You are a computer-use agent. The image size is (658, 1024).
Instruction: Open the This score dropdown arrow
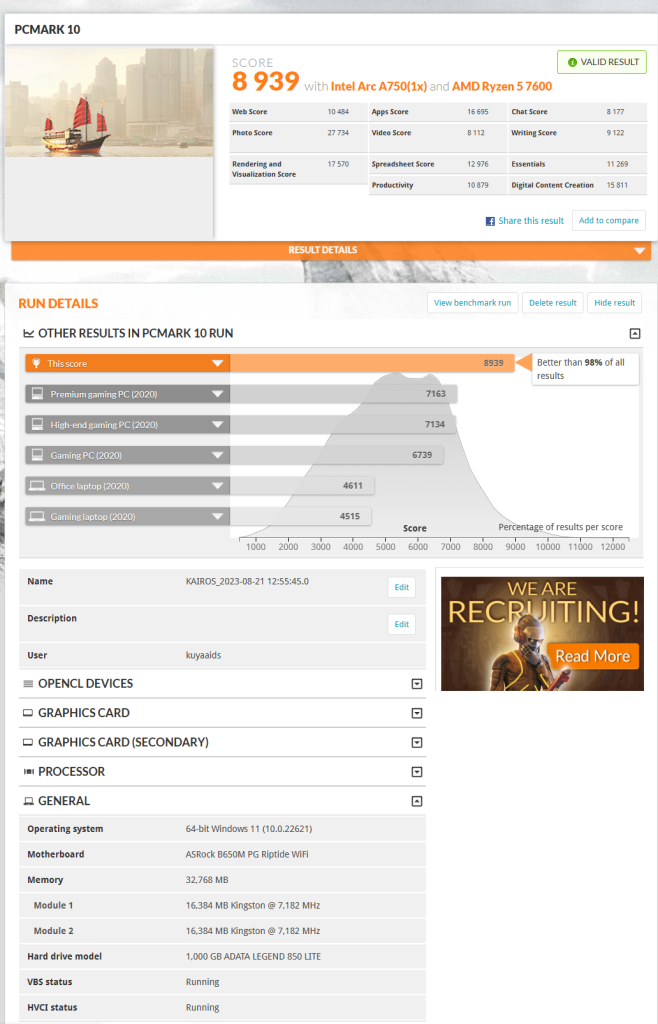(217, 364)
